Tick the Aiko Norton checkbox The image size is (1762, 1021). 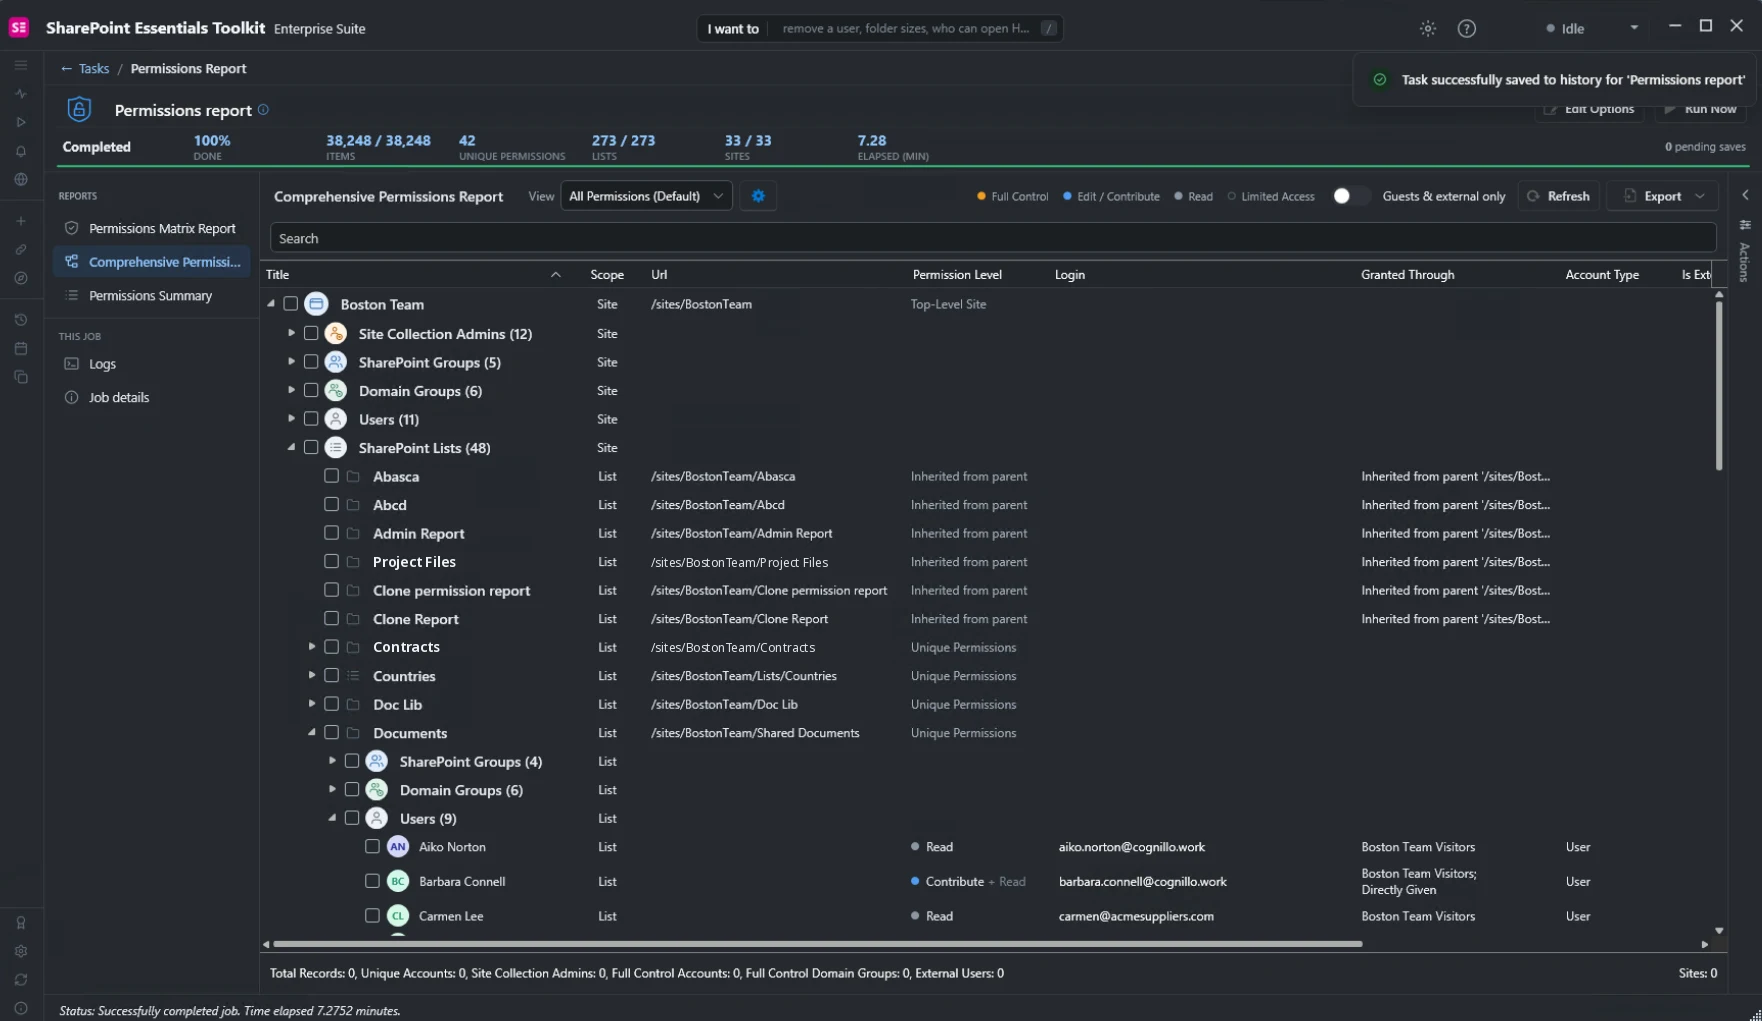pos(372,847)
